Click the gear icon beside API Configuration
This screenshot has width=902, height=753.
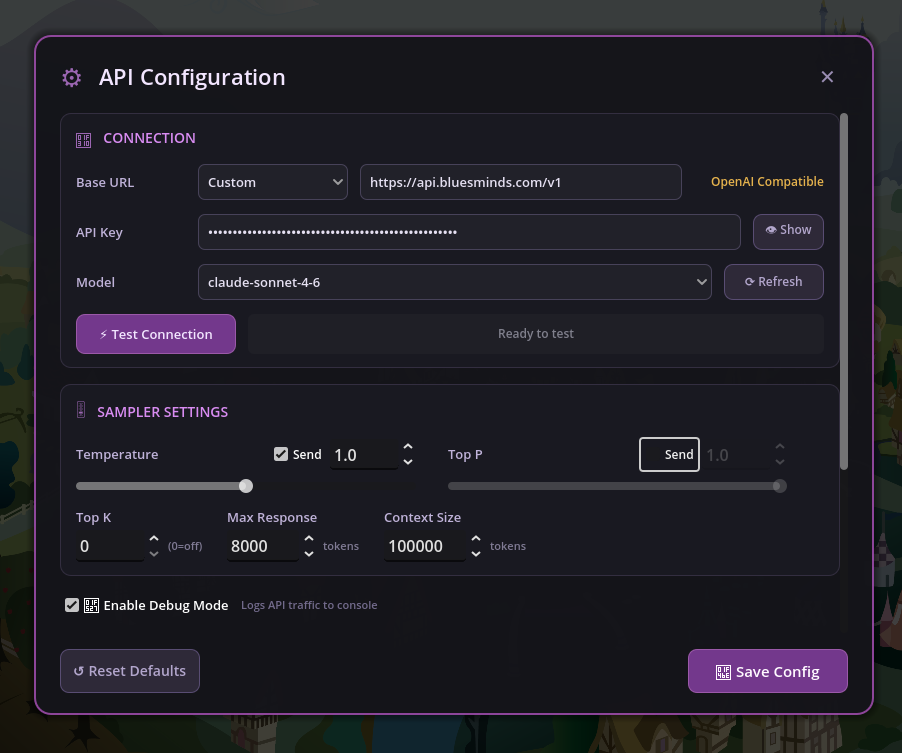[71, 78]
